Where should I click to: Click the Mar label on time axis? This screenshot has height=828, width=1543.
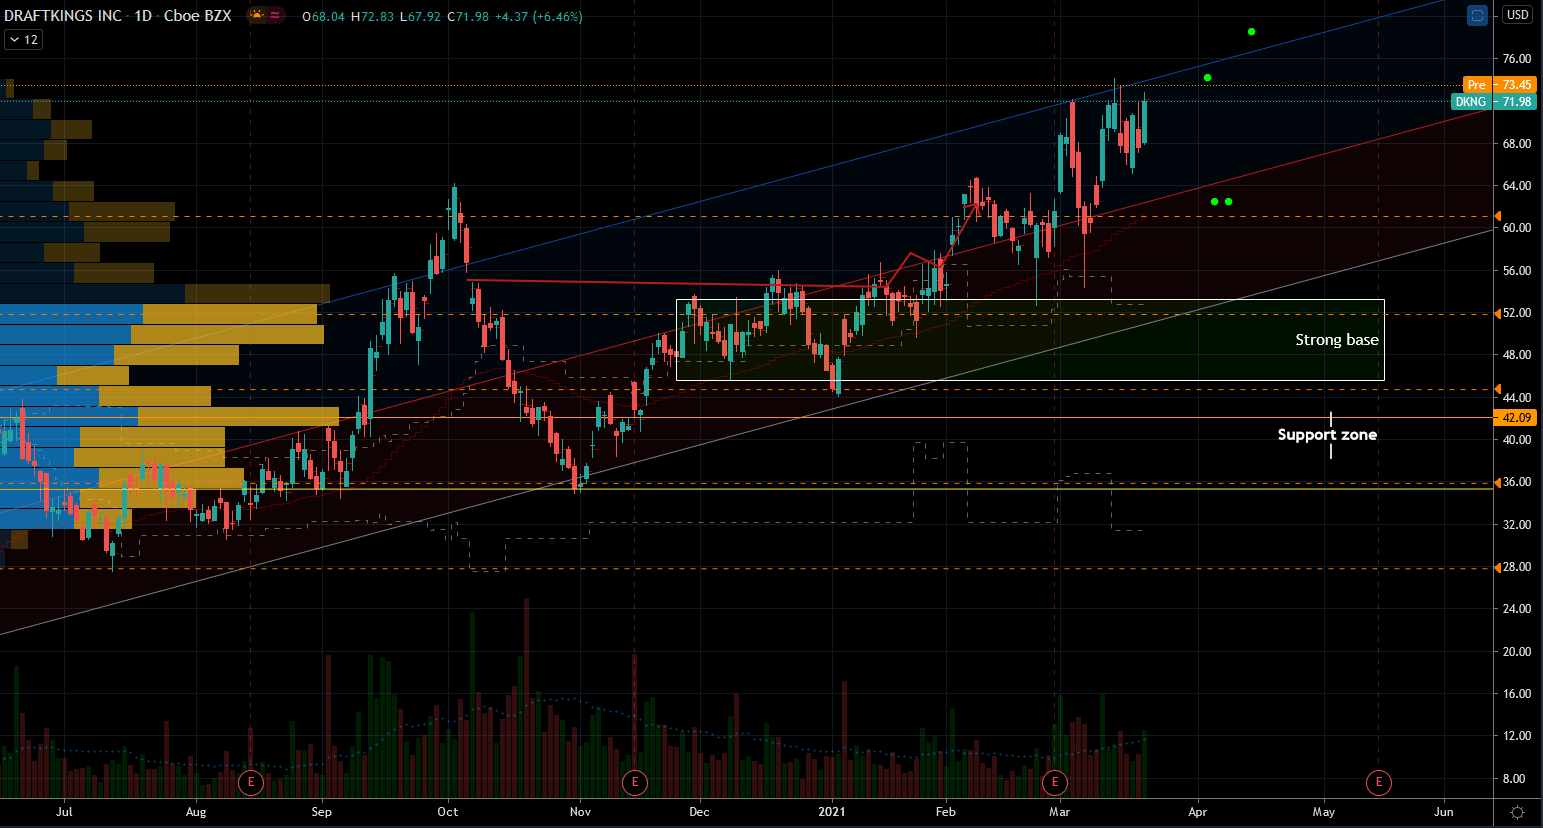pos(1060,812)
